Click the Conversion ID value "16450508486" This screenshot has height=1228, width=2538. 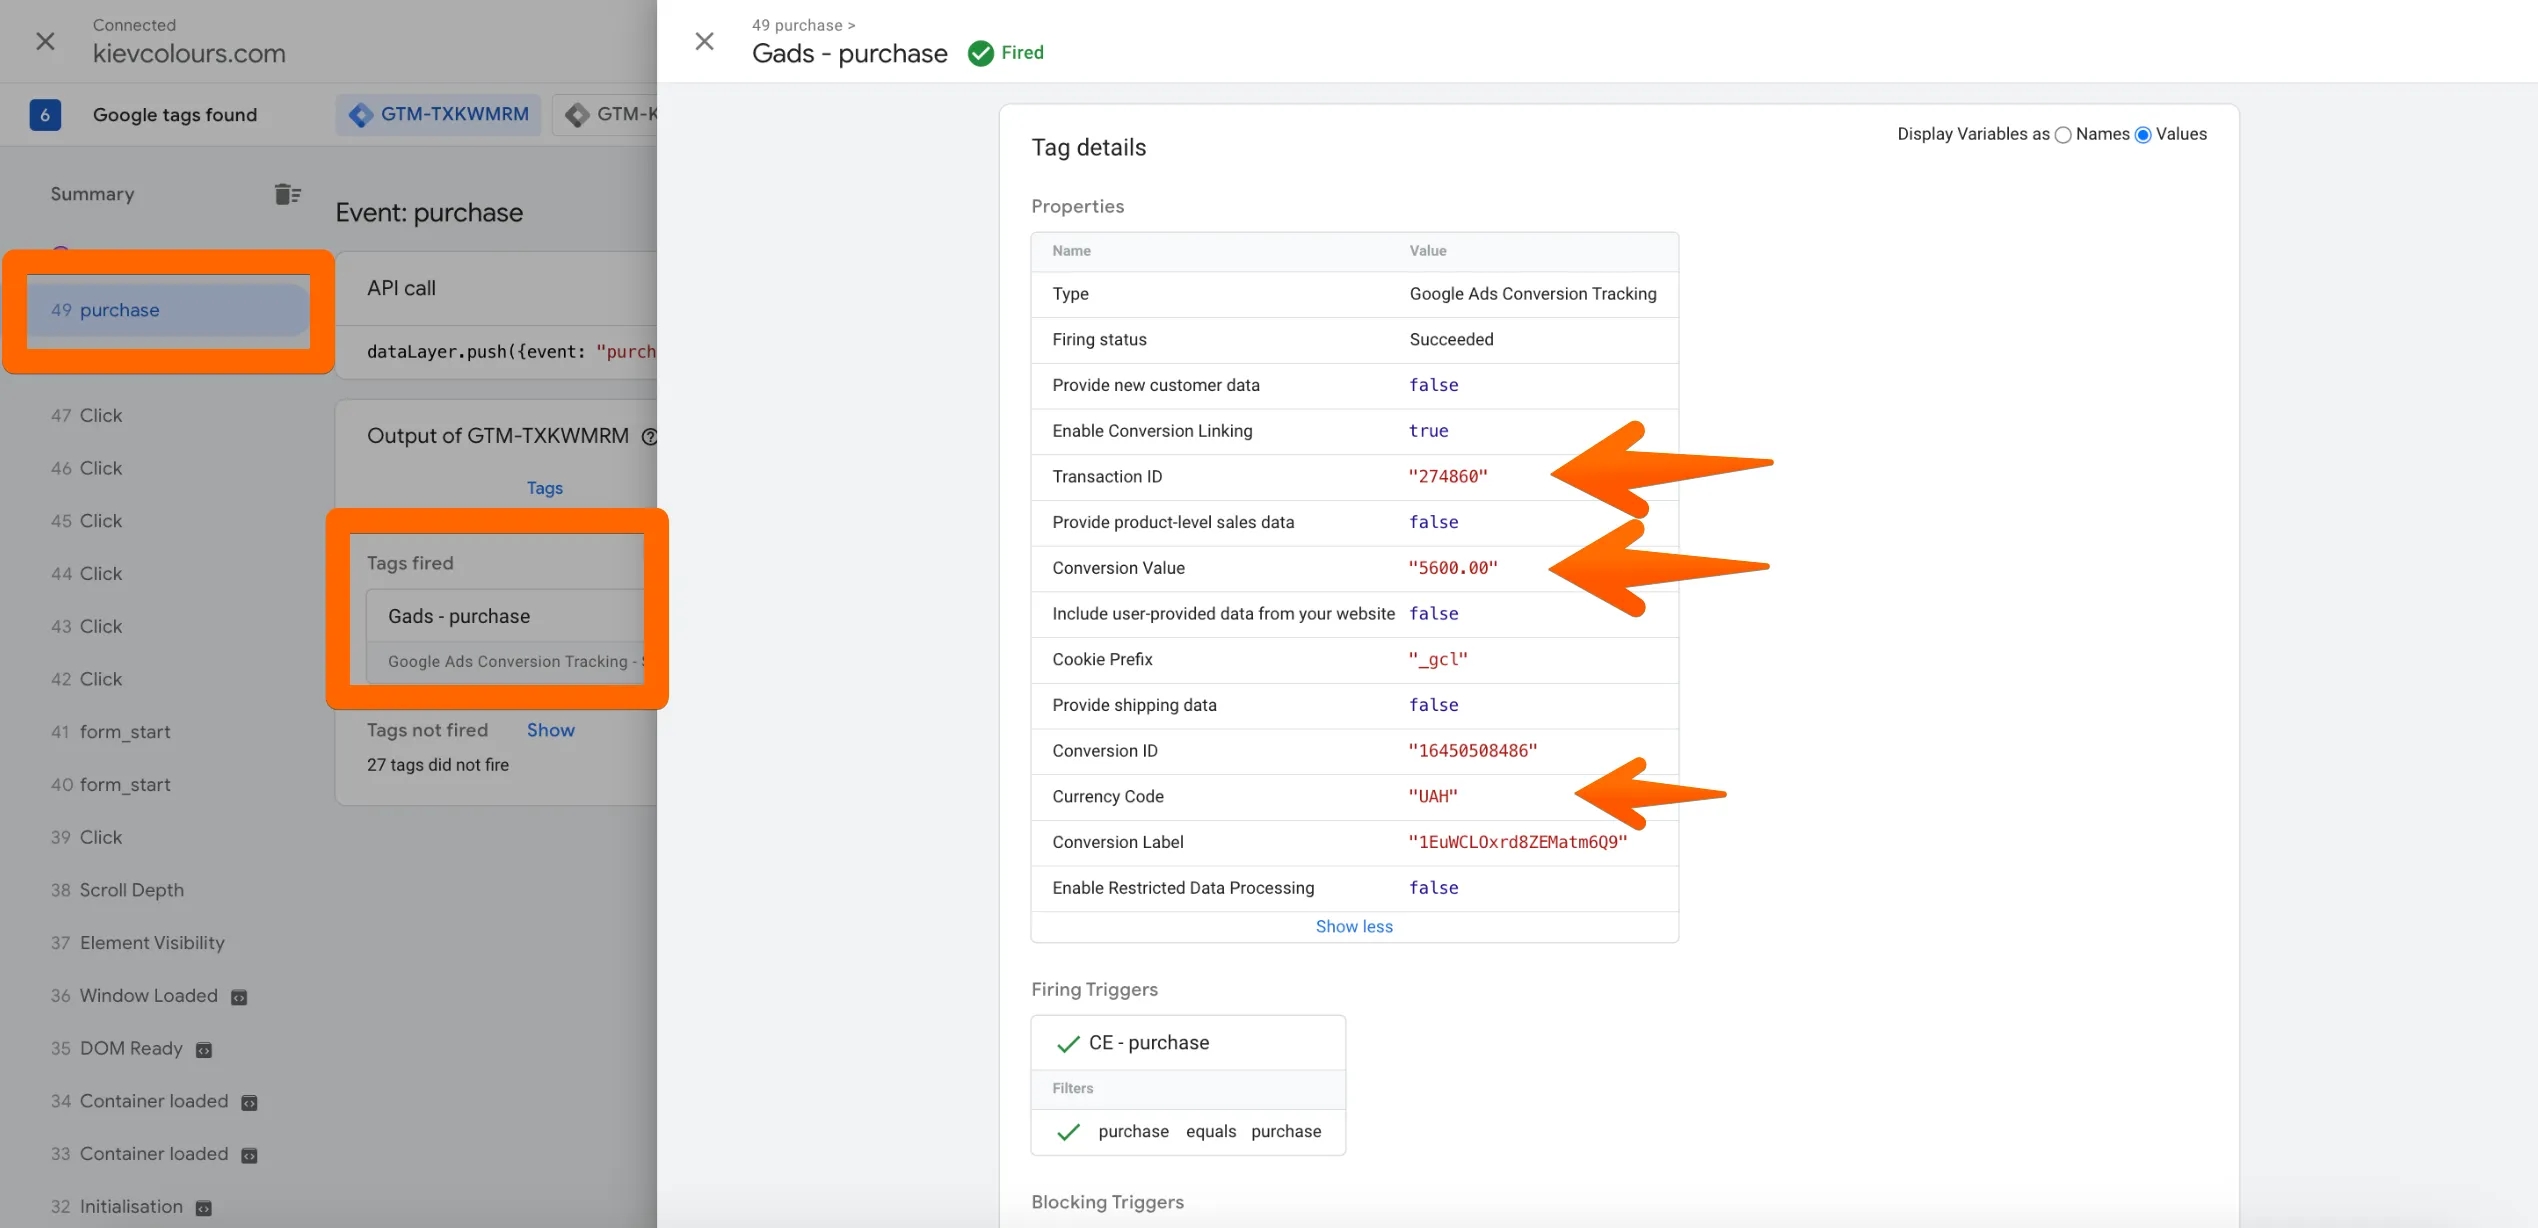(x=1473, y=751)
